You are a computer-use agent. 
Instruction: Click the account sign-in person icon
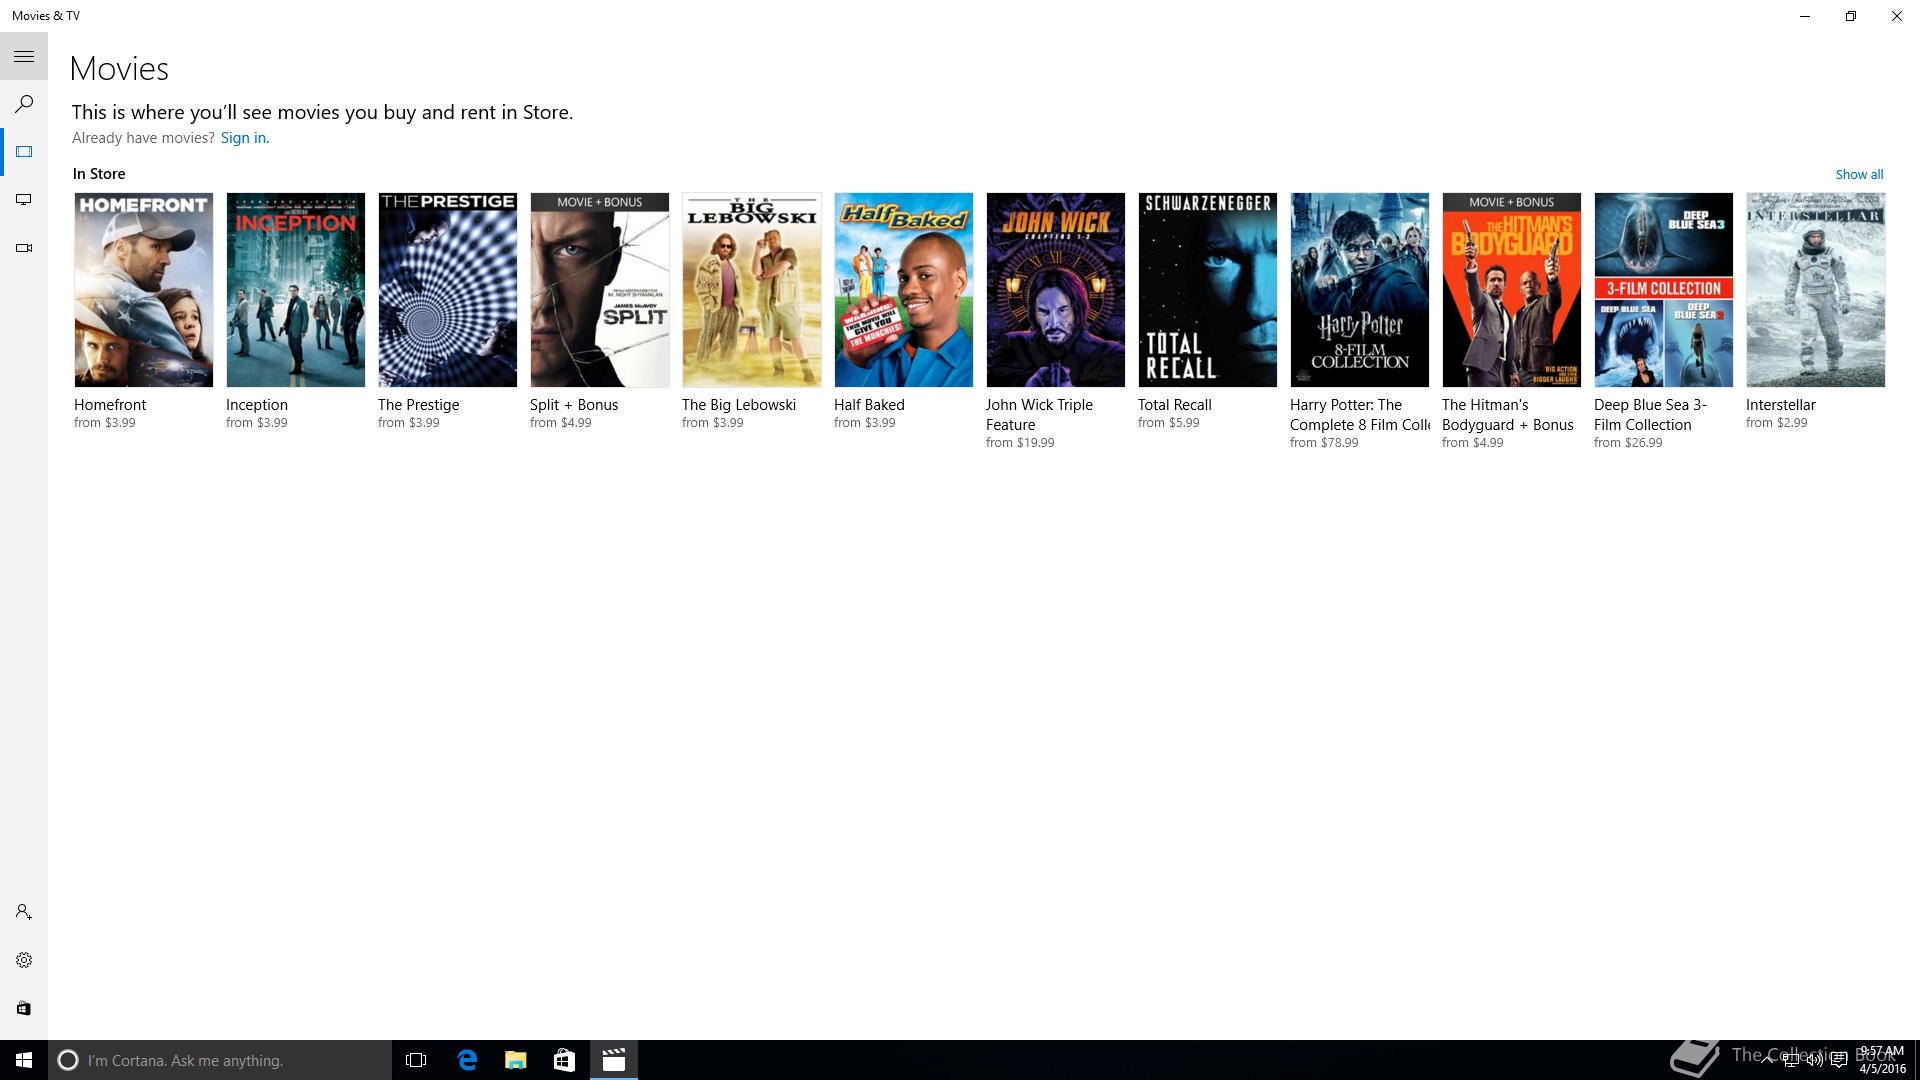24,912
